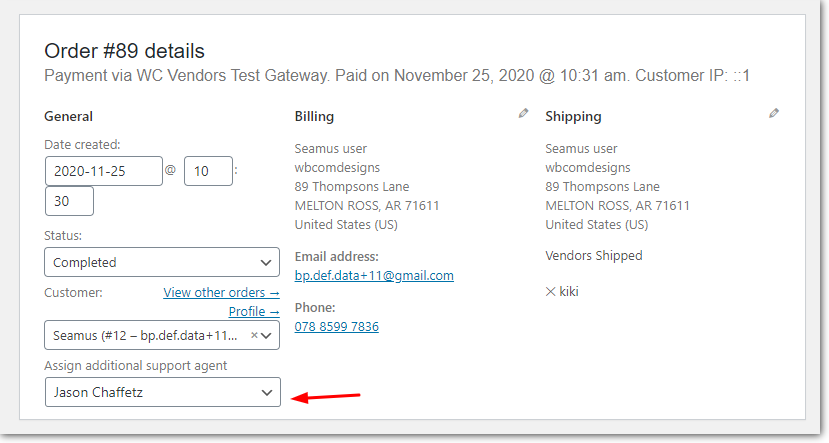Click the Billing section heading
The image size is (829, 443).
(314, 116)
